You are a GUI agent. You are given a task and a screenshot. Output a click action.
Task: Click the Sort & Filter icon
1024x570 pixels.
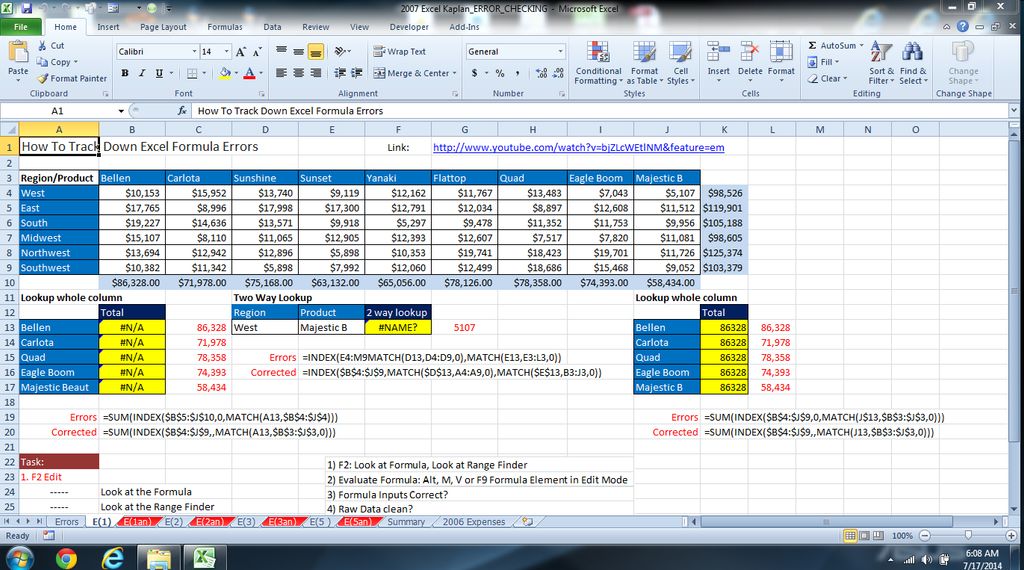[x=881, y=52]
